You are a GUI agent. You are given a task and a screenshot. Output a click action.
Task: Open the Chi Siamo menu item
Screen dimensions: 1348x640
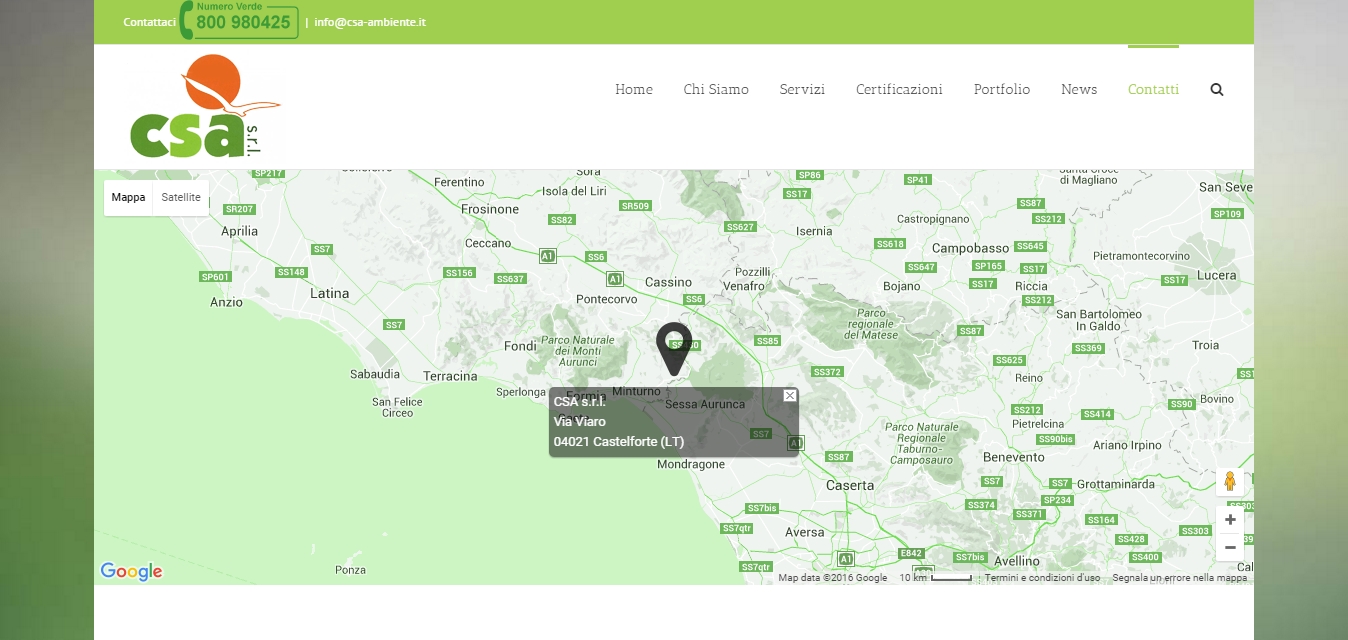(x=716, y=89)
